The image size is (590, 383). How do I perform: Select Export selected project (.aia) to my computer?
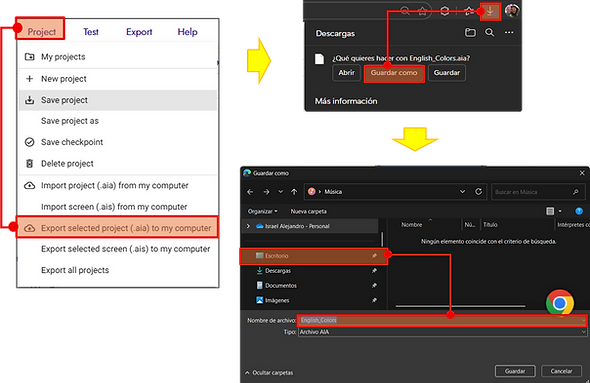(x=118, y=228)
